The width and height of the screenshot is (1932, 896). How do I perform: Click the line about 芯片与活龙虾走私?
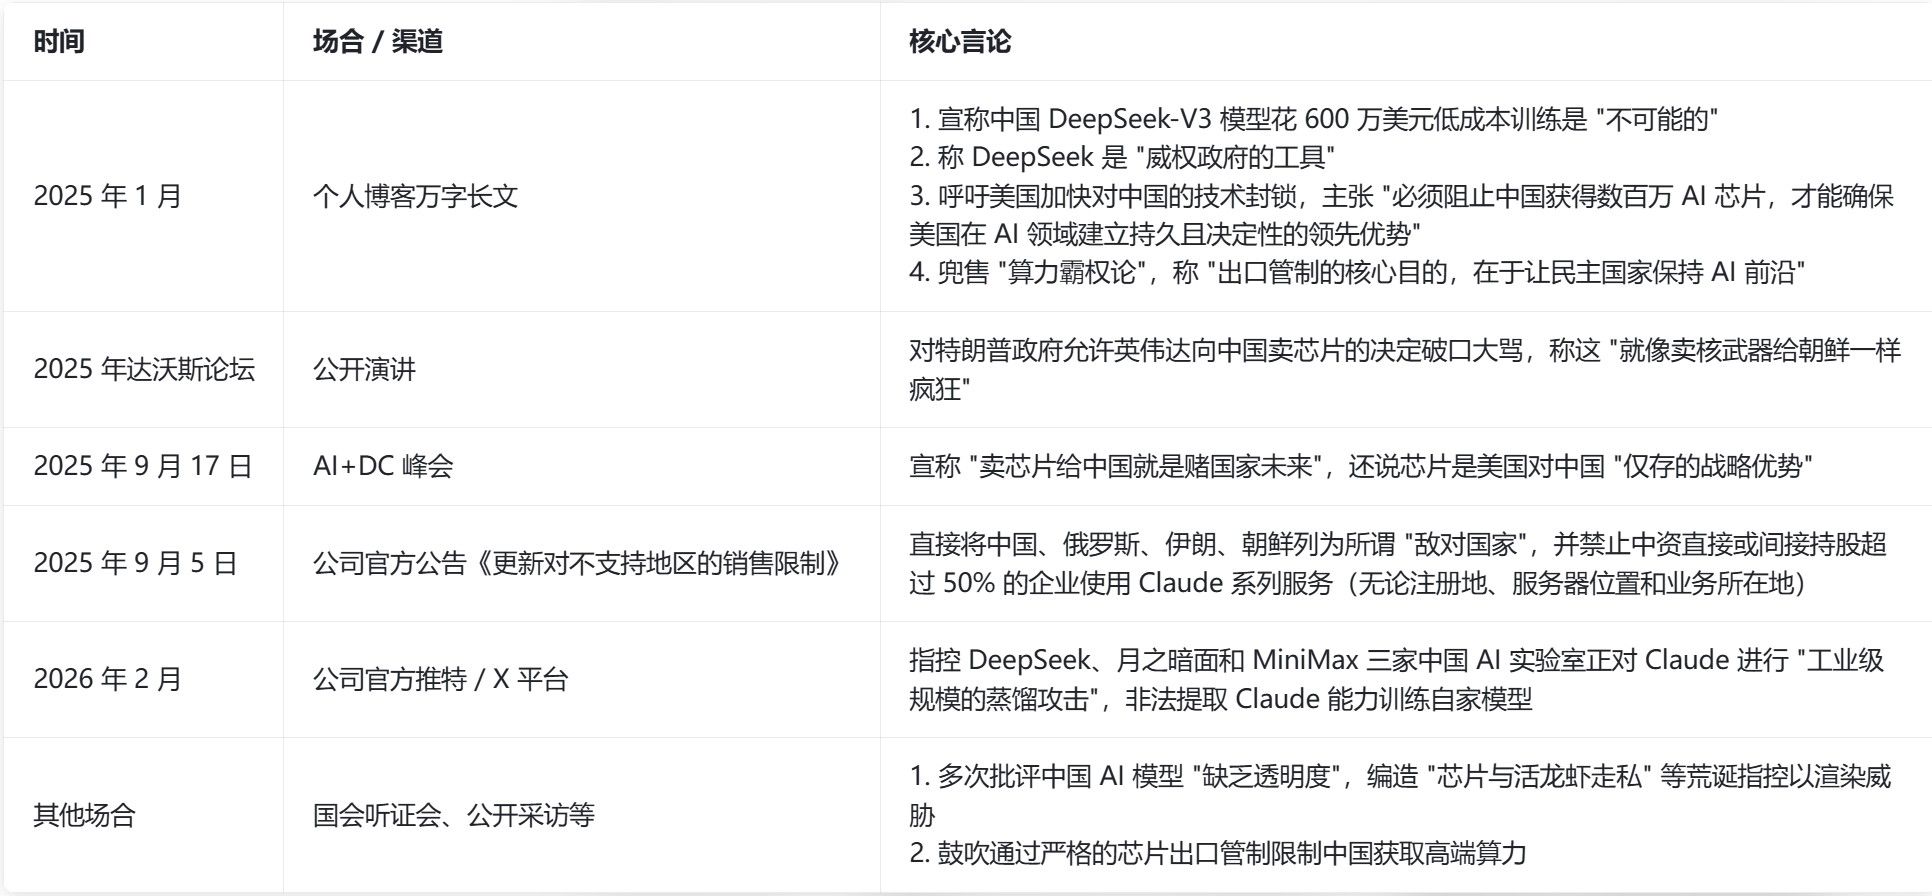coord(1400,795)
